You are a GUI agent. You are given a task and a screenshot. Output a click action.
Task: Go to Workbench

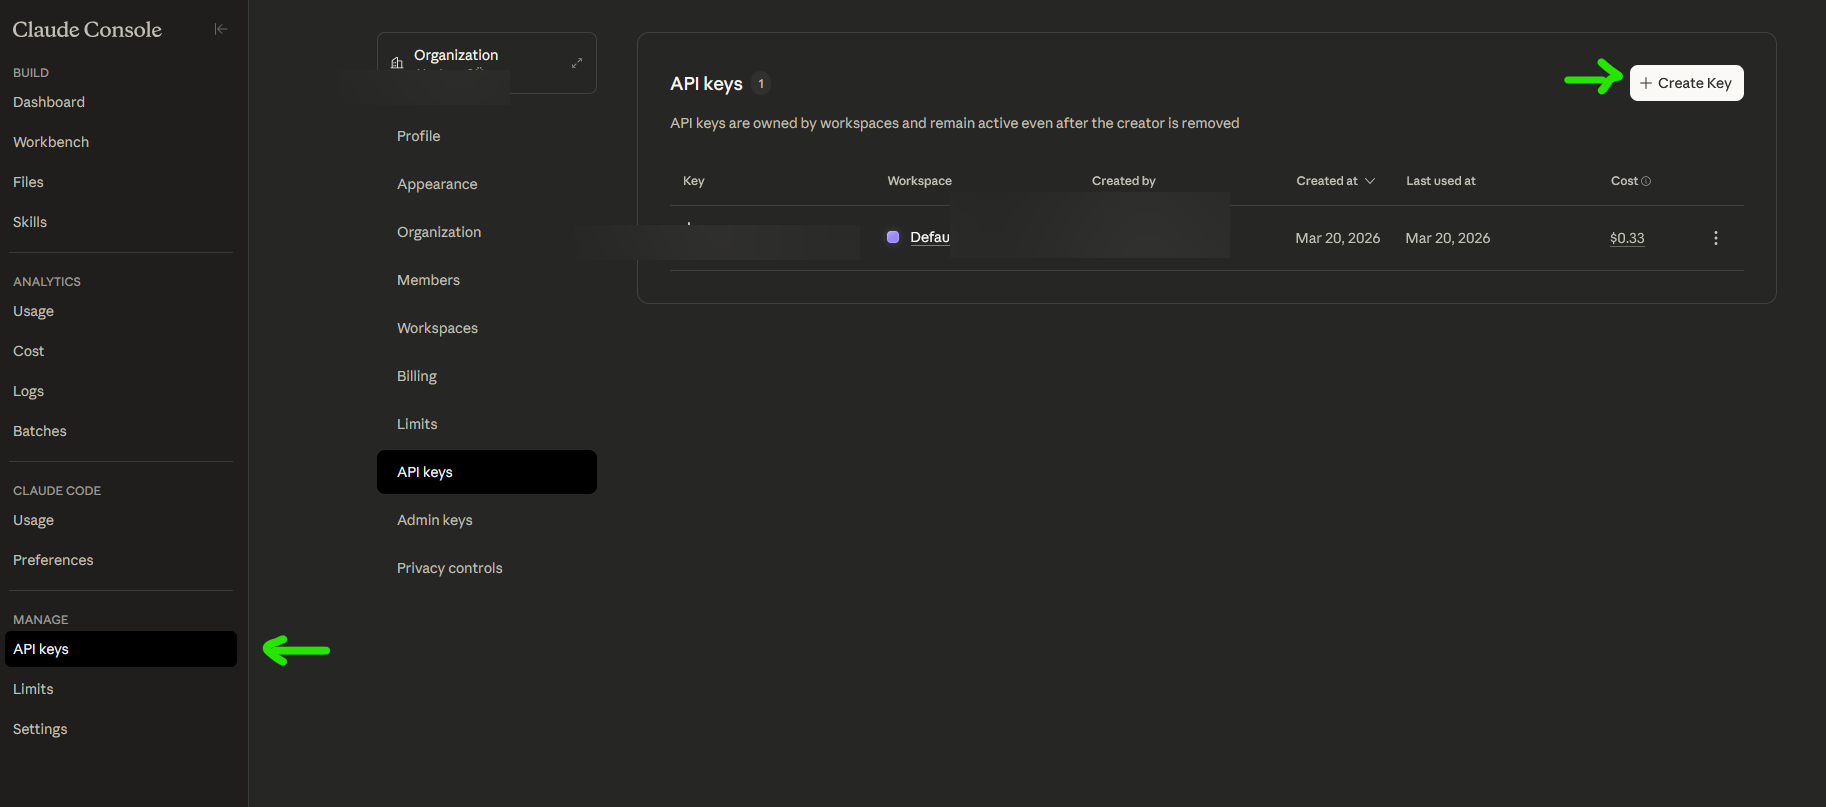point(51,142)
